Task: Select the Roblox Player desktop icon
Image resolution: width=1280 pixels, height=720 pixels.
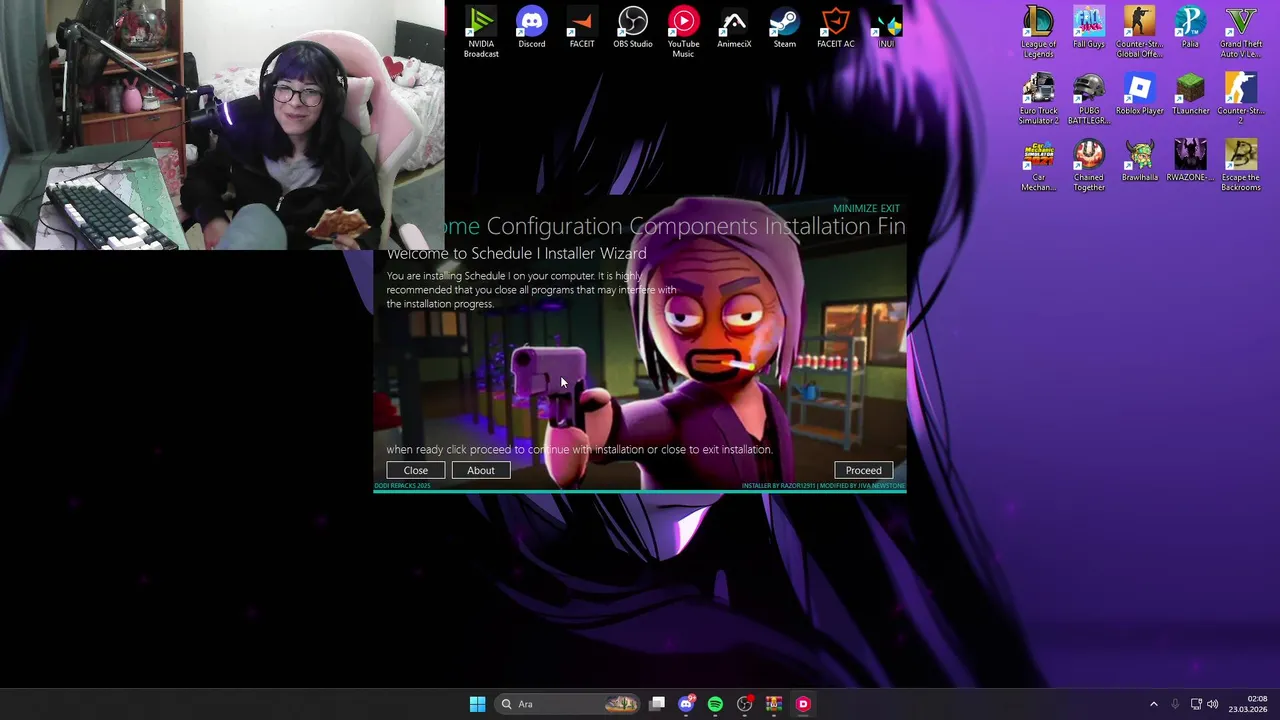Action: point(1139,95)
